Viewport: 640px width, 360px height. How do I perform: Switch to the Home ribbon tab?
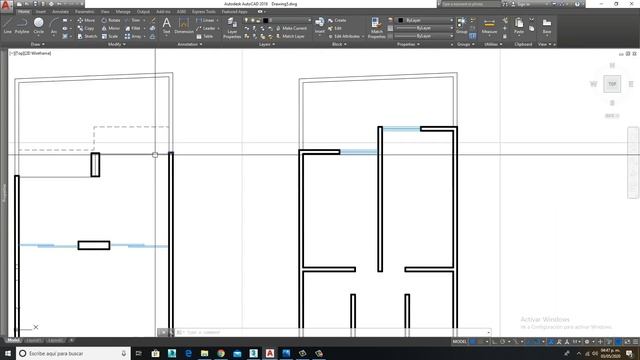click(x=24, y=12)
